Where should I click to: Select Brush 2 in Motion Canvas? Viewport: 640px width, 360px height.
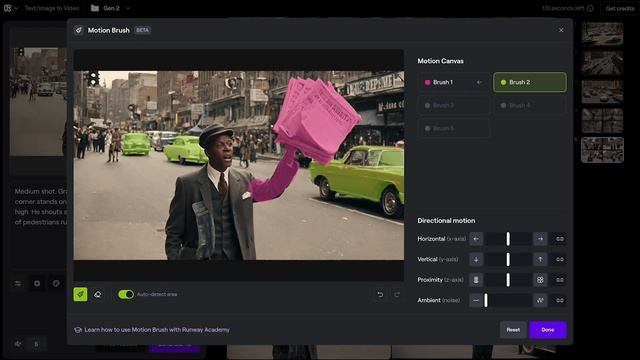[x=530, y=82]
